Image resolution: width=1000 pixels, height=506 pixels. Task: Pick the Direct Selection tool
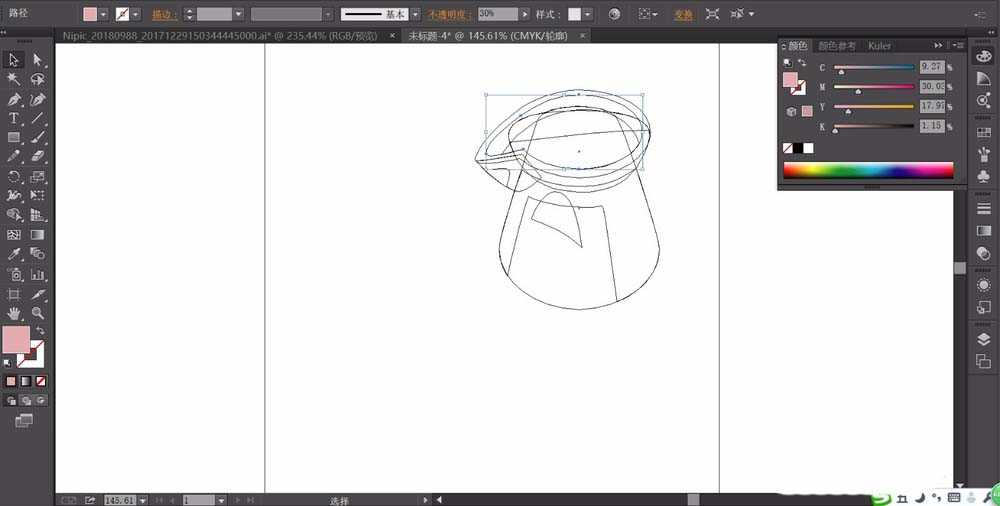pos(38,60)
